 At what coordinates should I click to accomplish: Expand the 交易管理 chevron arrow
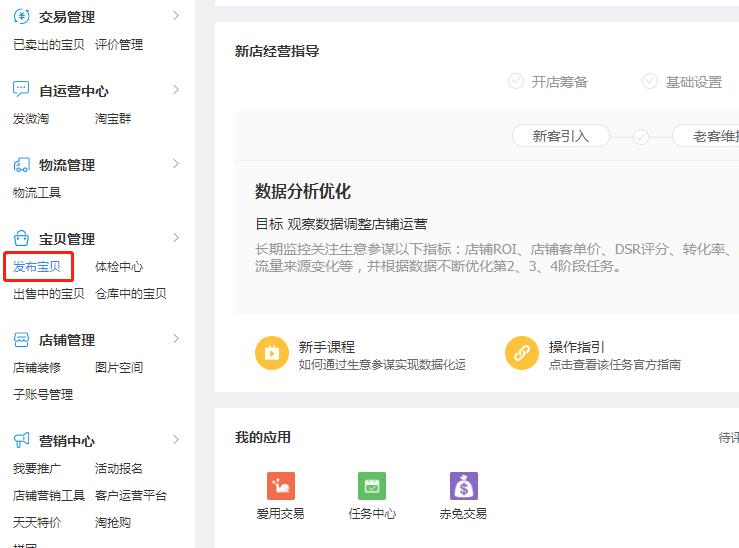pos(176,16)
